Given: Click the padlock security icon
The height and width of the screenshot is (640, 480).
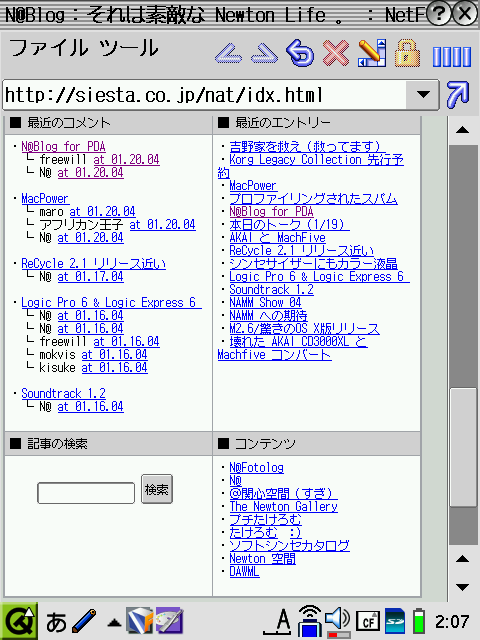Looking at the screenshot, I should coord(407,53).
